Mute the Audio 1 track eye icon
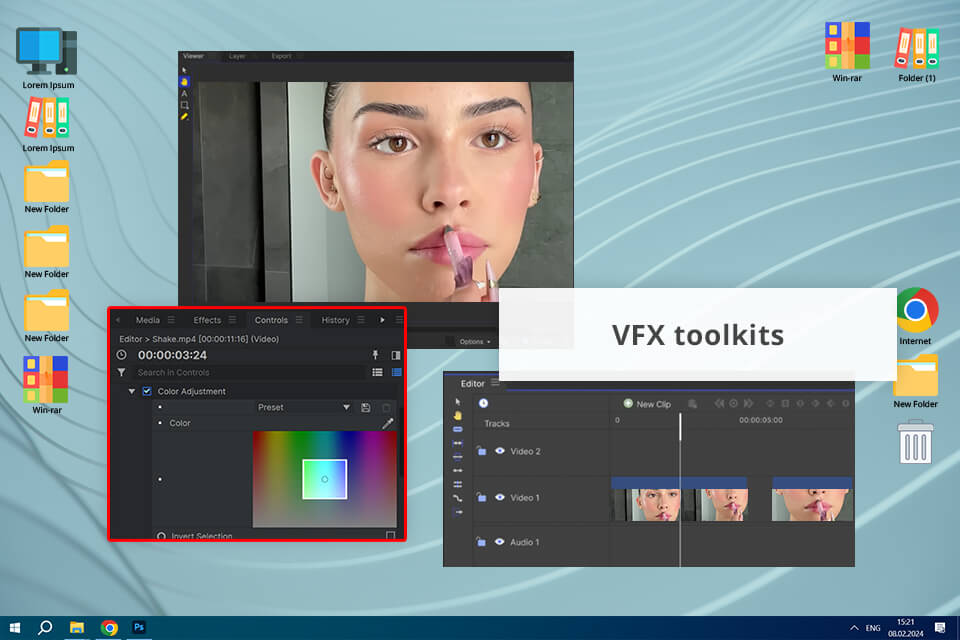 click(500, 541)
